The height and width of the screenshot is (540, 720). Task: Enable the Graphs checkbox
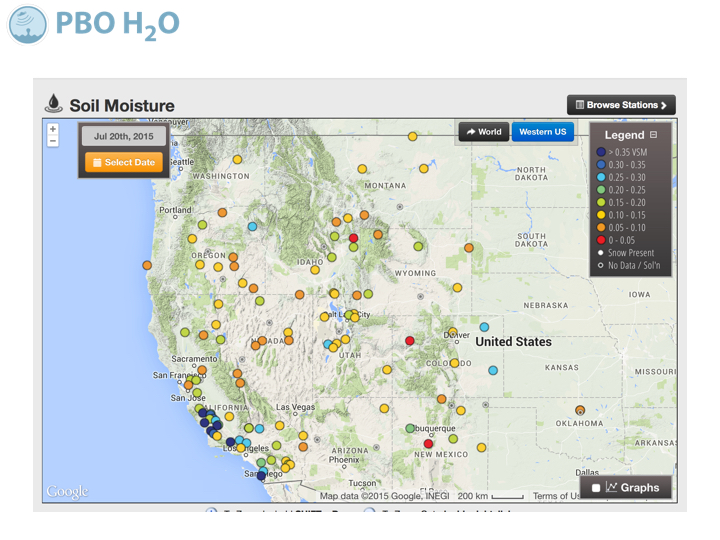tap(596, 488)
